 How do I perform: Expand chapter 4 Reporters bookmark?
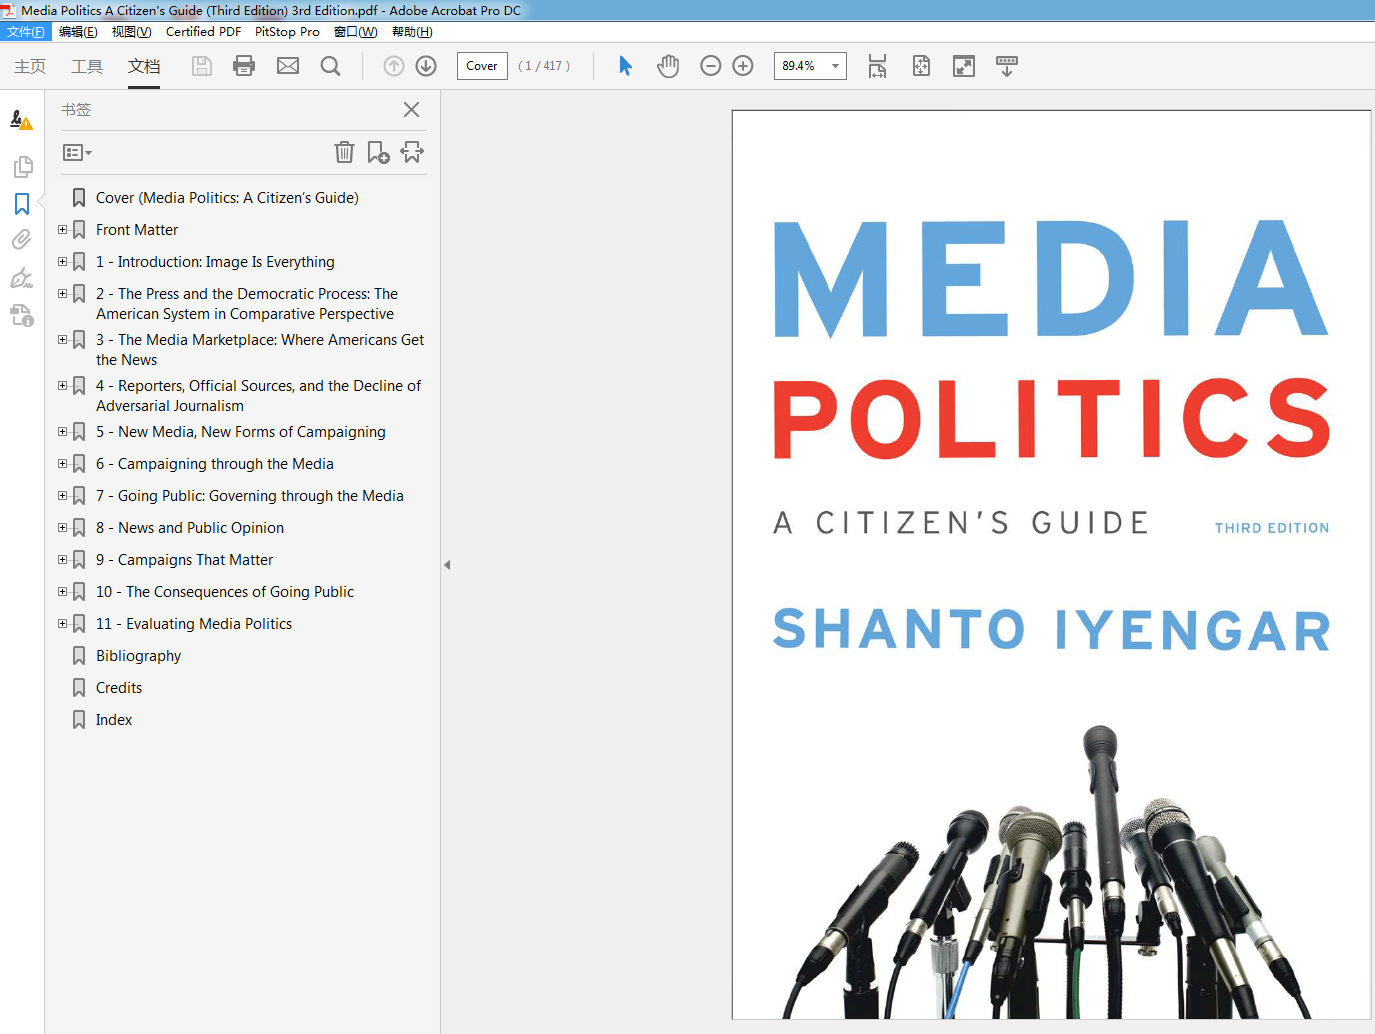[62, 386]
